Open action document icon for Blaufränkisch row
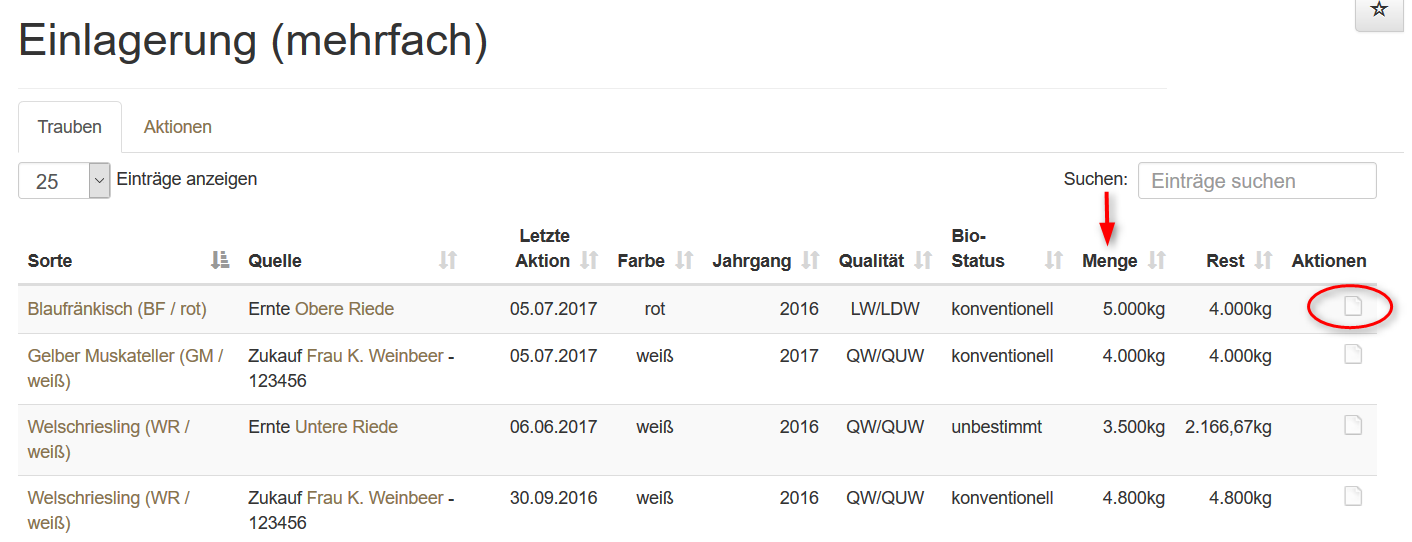Image resolution: width=1412 pixels, height=542 pixels. point(1352,307)
